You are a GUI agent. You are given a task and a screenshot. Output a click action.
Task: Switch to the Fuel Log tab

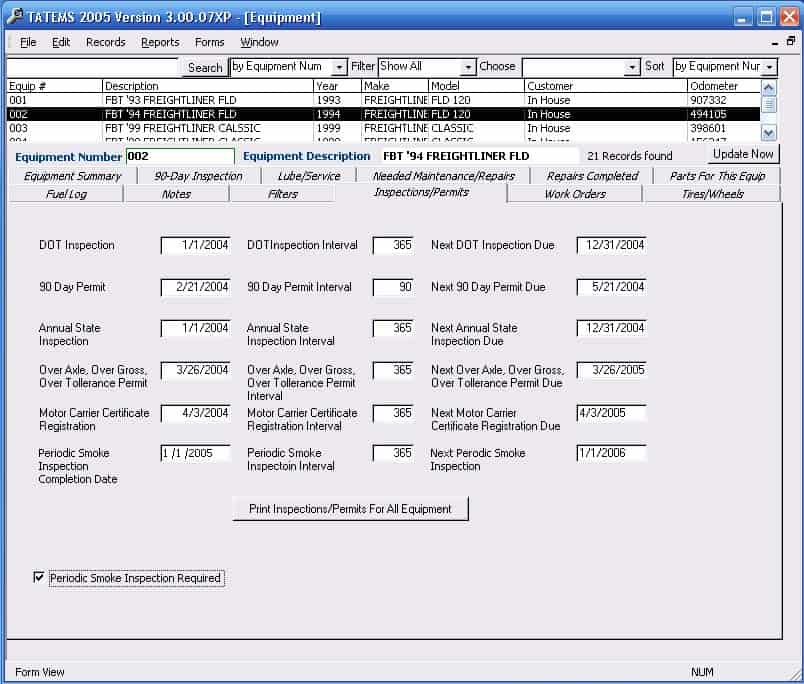66,194
